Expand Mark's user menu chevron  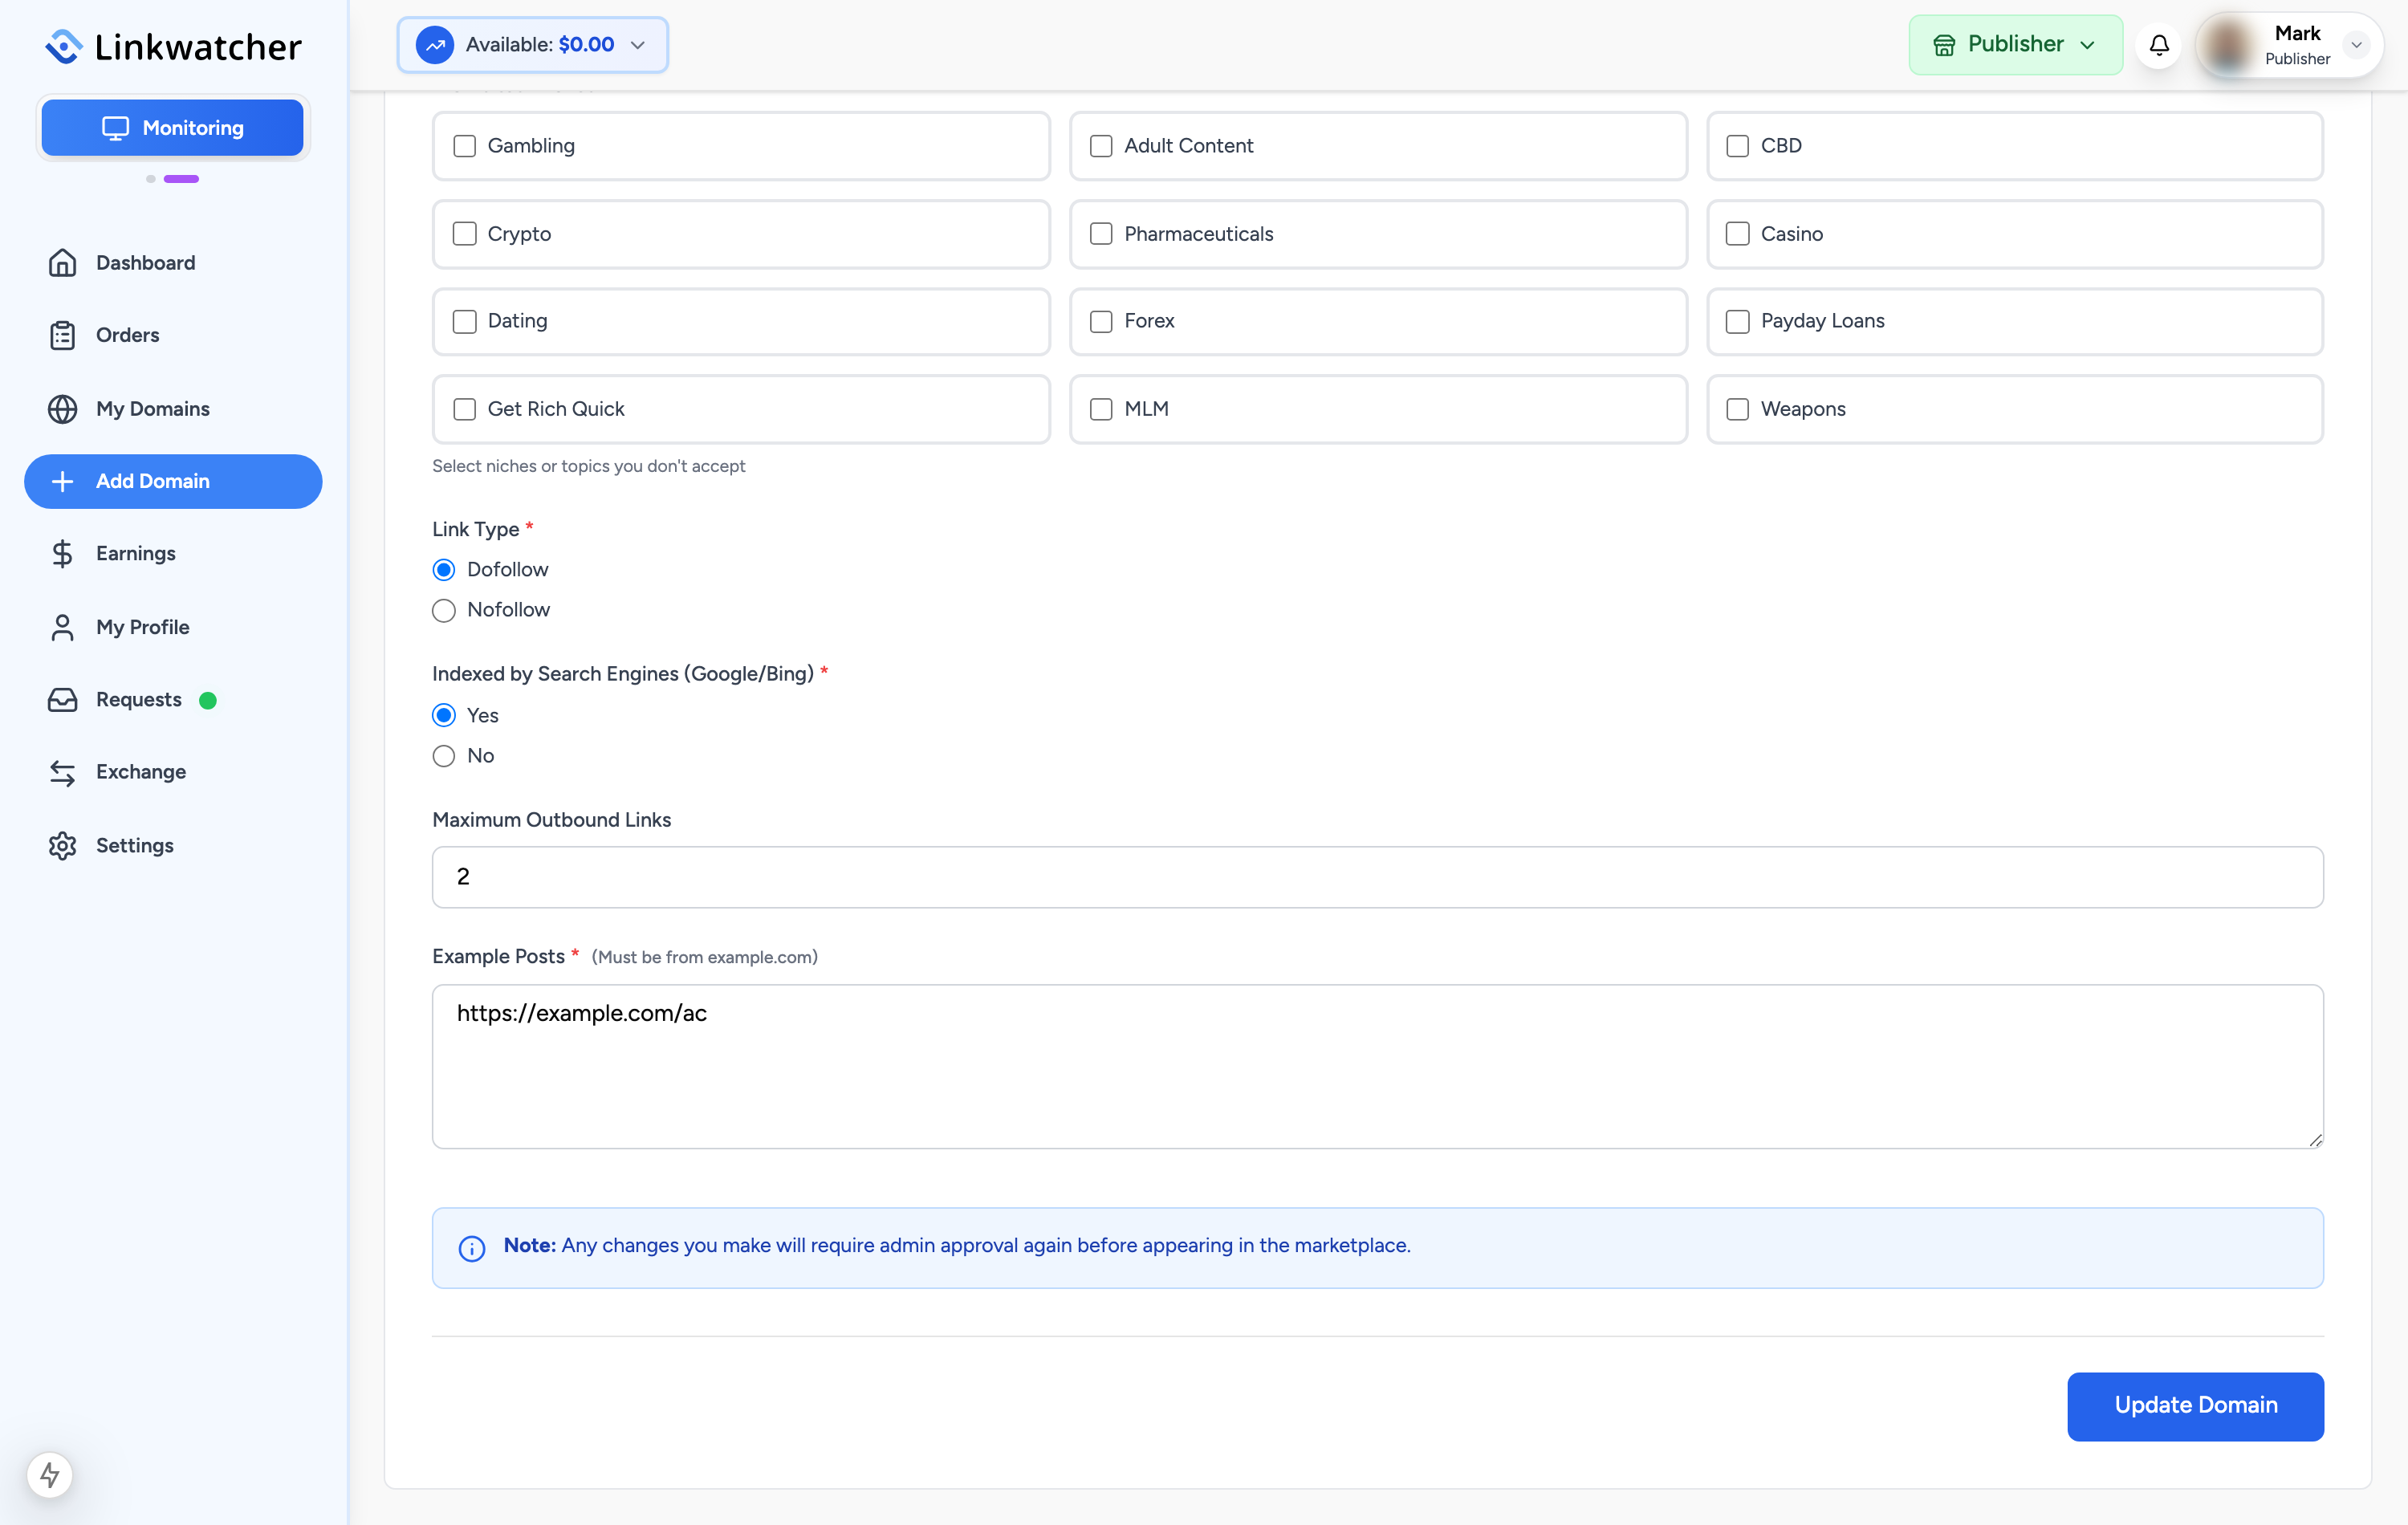(x=2356, y=45)
